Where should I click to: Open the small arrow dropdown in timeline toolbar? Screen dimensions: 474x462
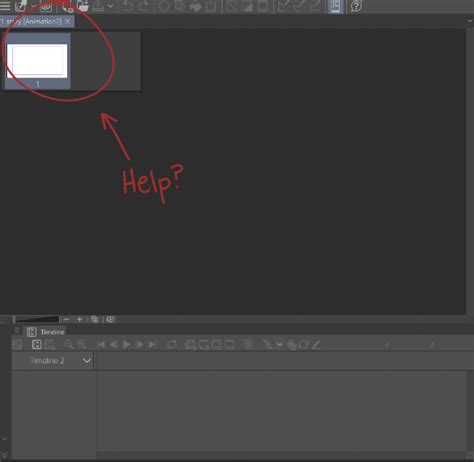point(279,345)
